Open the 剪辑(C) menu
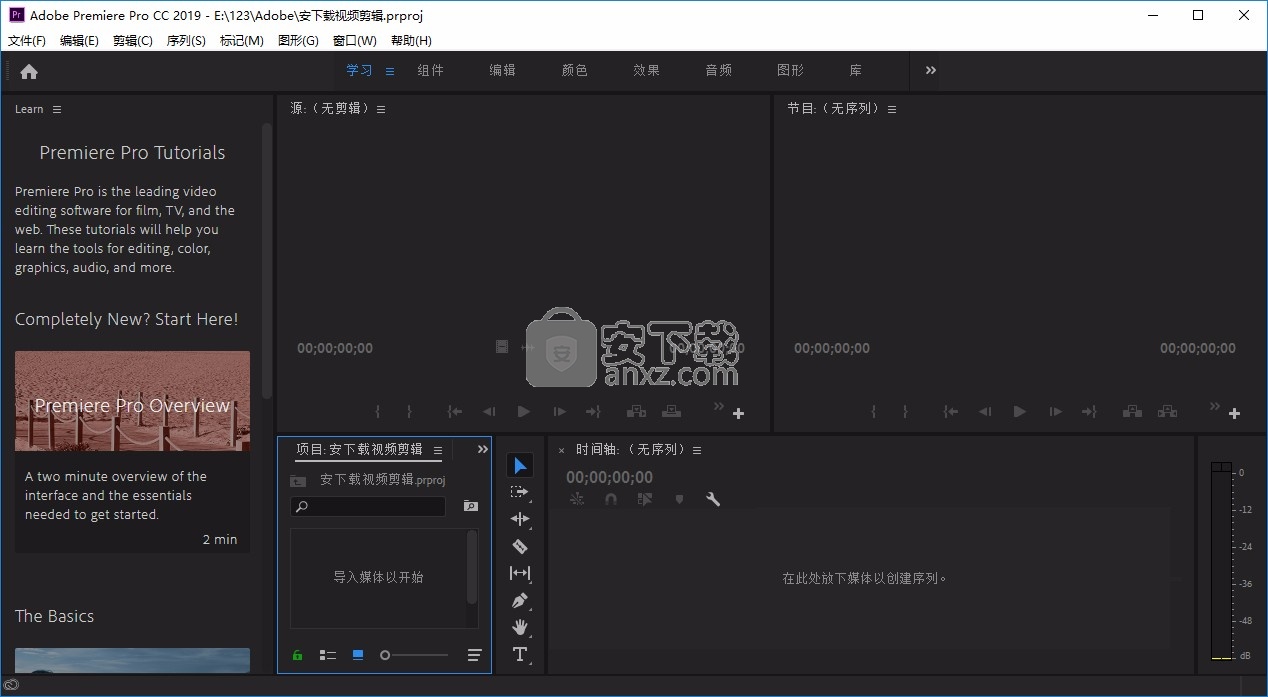1268x697 pixels. [133, 41]
